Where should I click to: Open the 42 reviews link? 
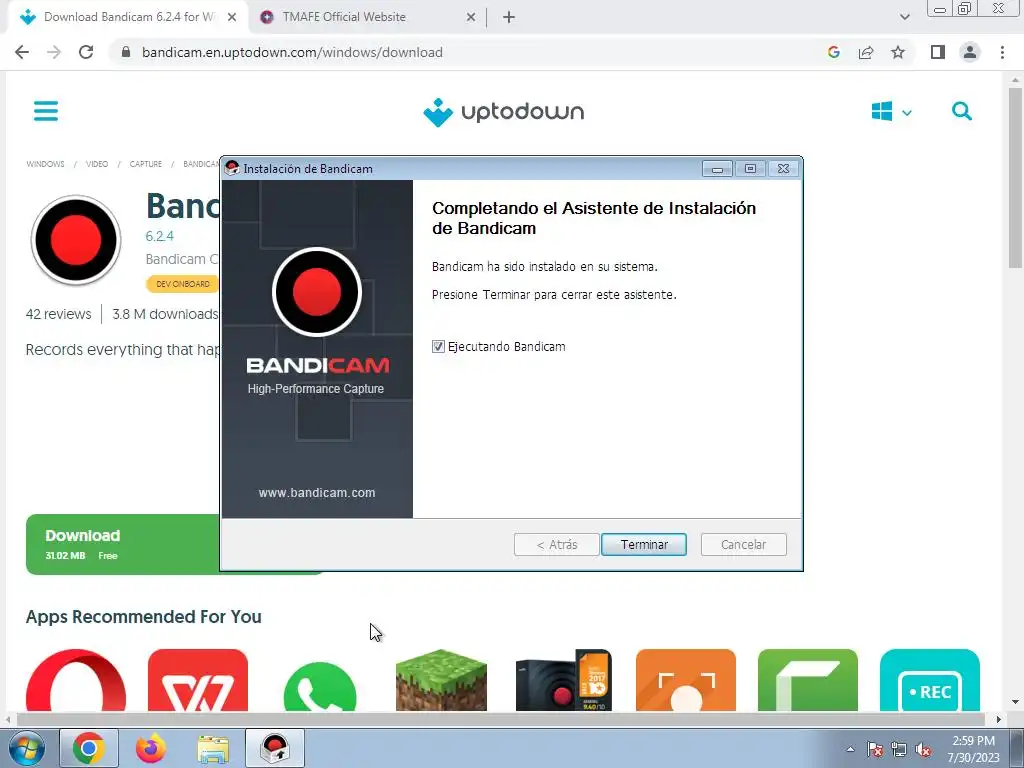[58, 314]
